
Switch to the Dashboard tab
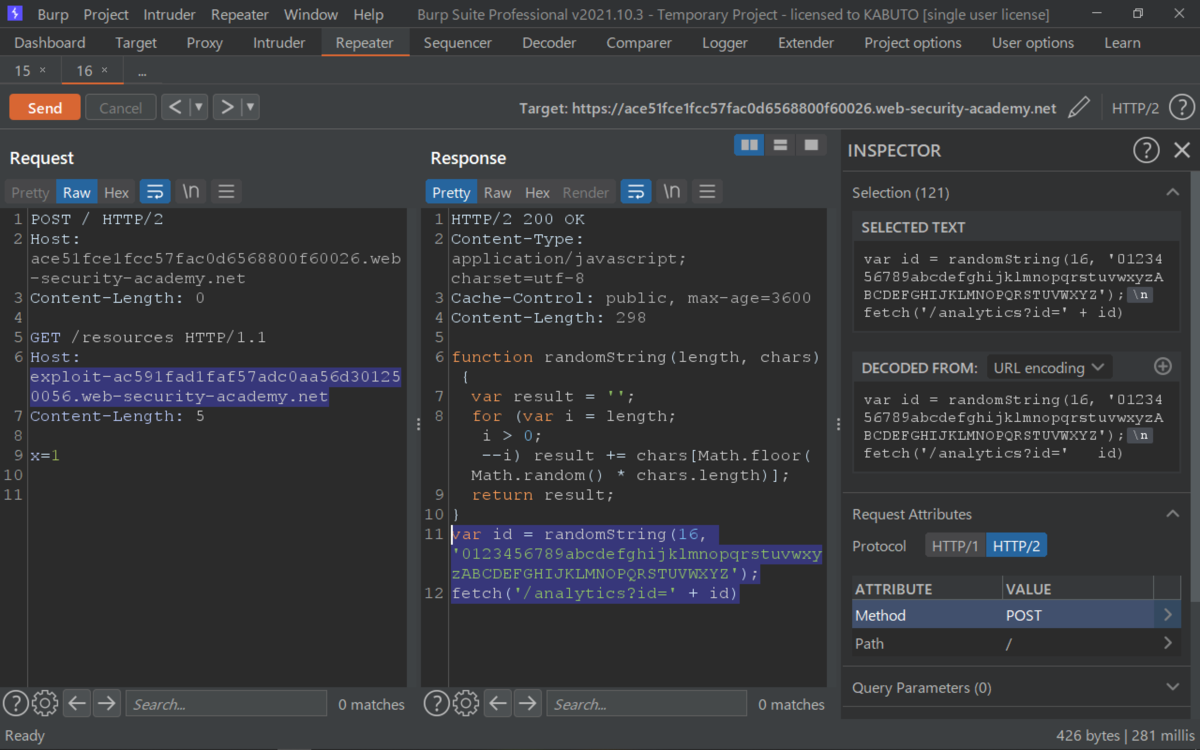point(50,43)
